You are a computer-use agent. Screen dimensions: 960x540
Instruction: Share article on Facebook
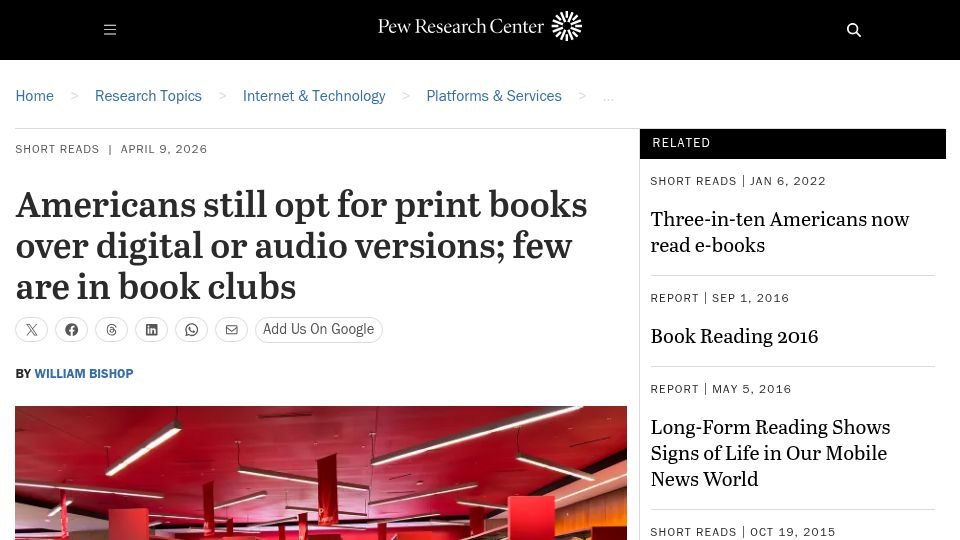72,329
